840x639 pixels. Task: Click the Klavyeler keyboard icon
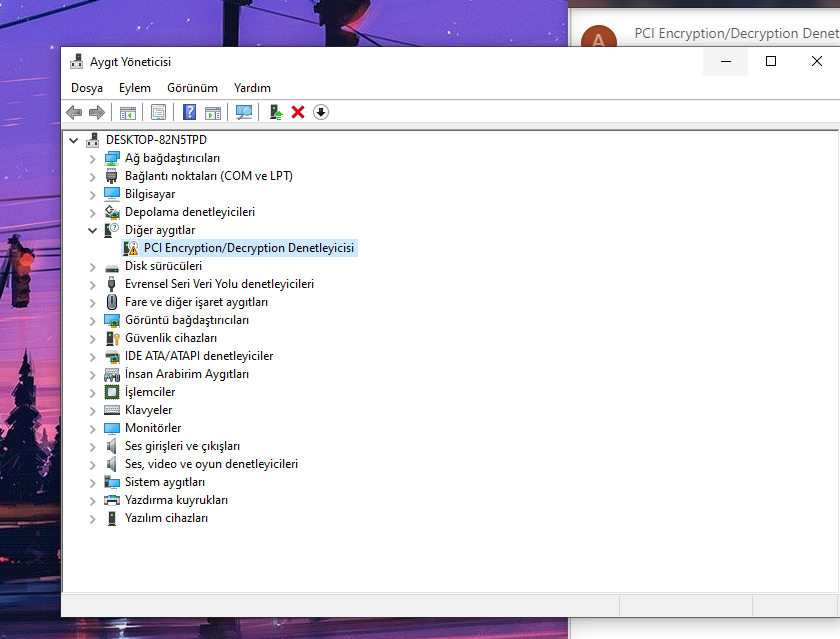tap(112, 410)
